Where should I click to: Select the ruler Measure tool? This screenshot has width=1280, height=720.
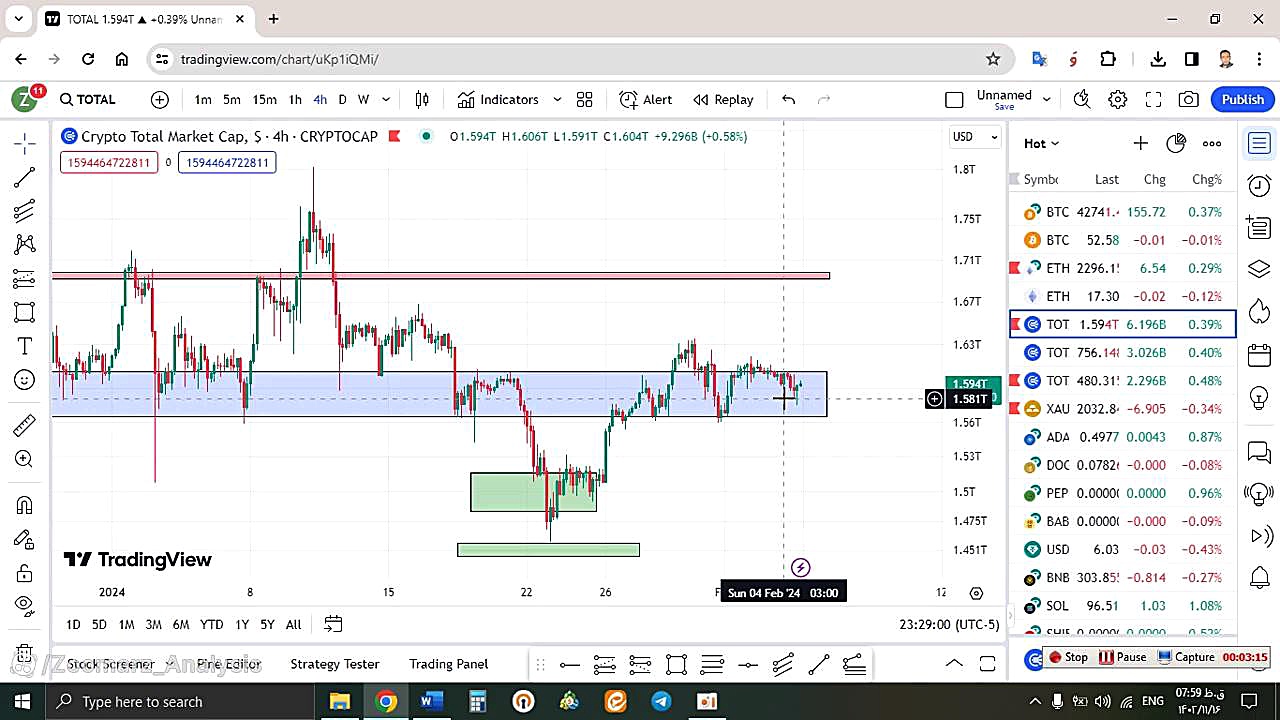25,426
